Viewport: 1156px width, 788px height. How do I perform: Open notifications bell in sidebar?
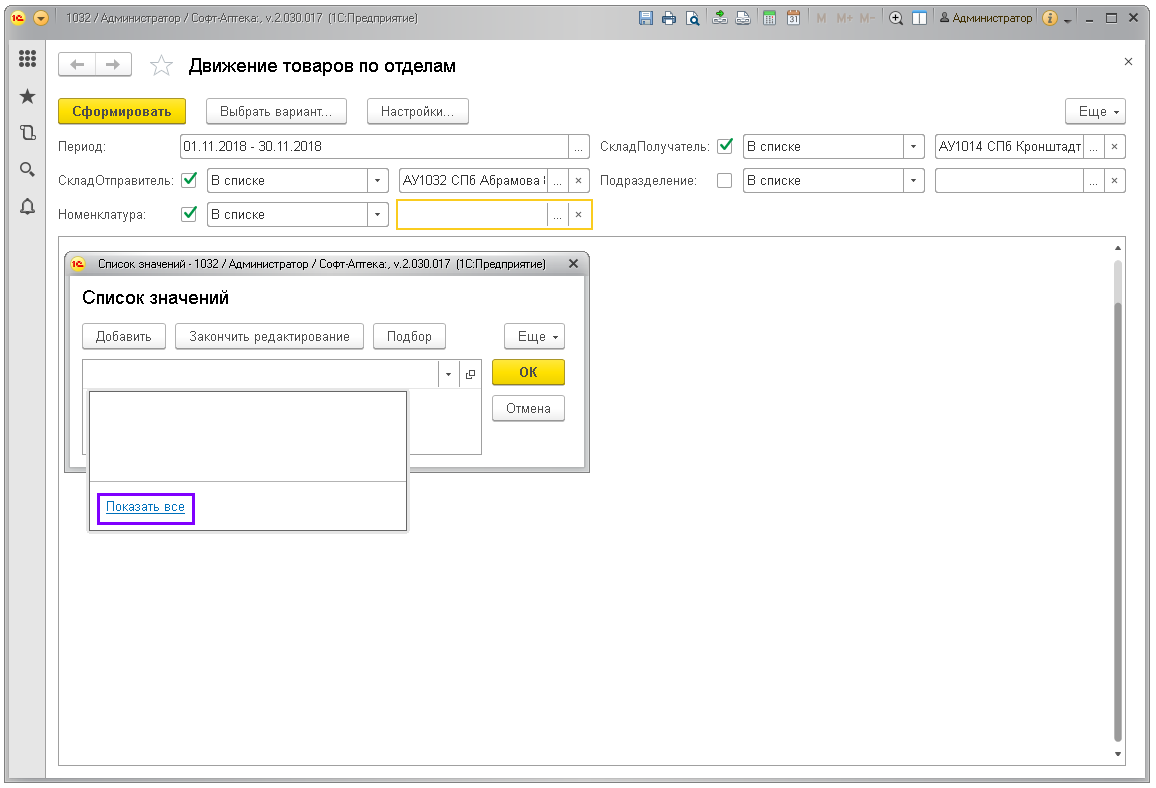point(28,206)
